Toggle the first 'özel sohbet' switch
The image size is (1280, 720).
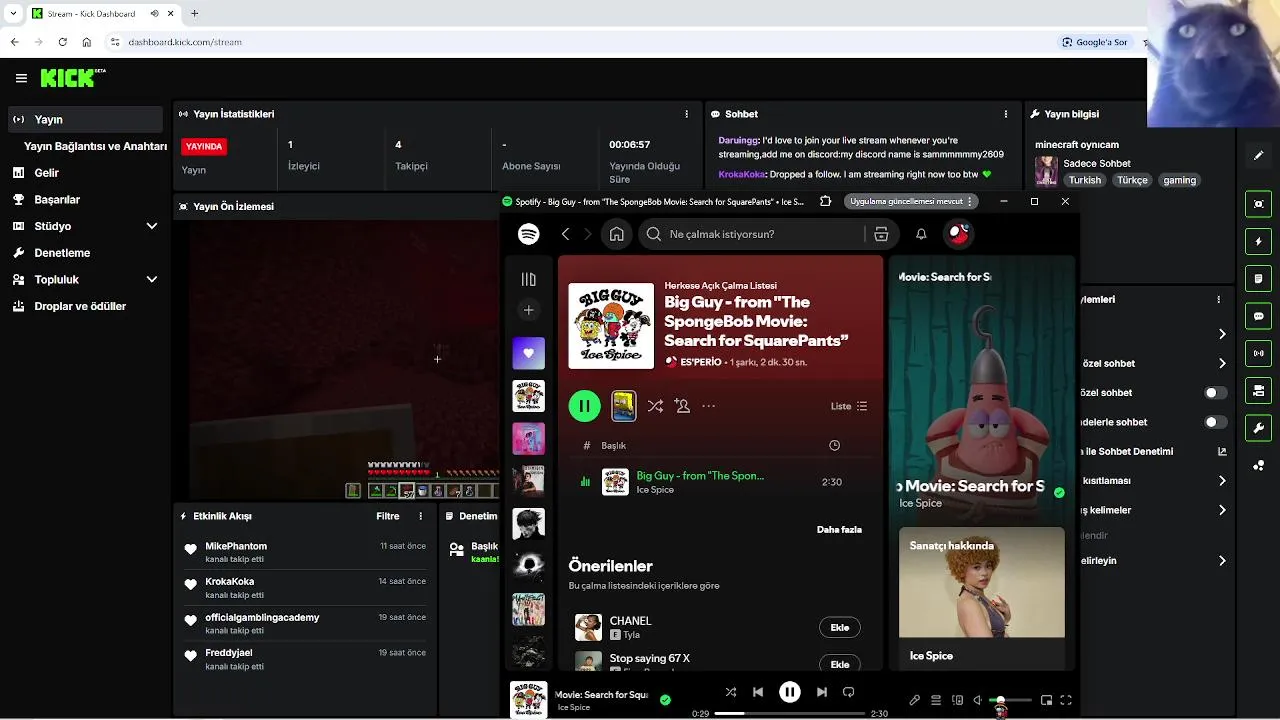pyautogui.click(x=1215, y=393)
